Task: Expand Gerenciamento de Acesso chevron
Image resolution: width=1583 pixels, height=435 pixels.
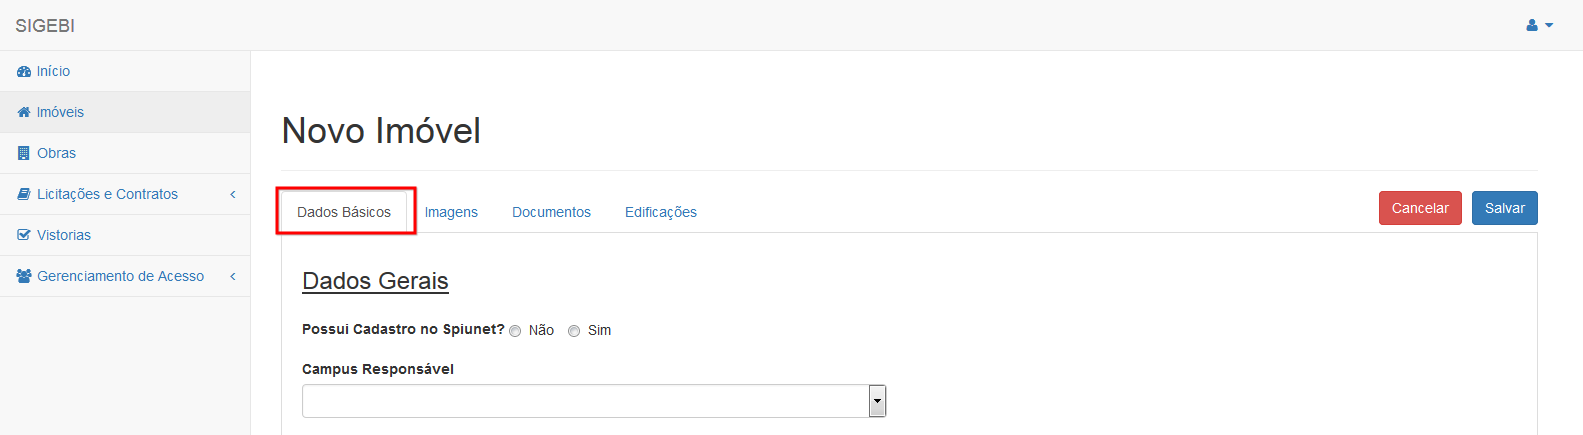Action: click(x=233, y=277)
